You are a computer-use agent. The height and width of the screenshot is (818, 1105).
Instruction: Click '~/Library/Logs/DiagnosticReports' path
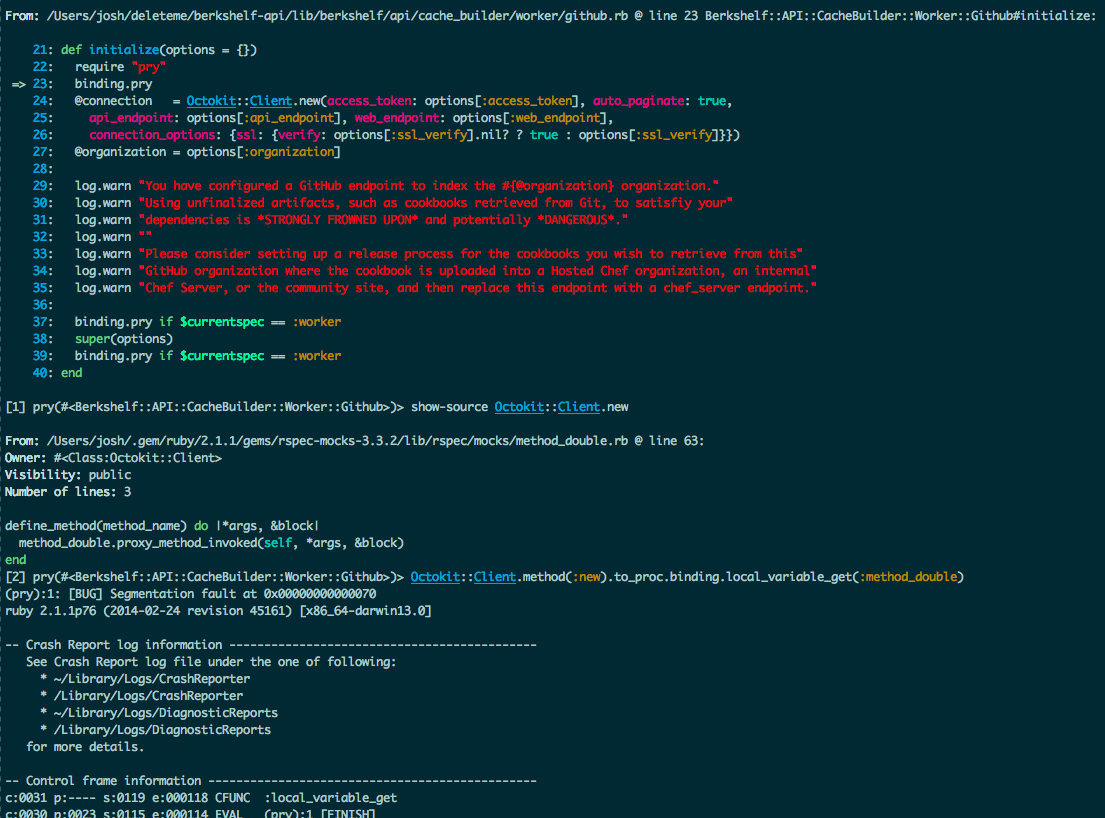click(166, 713)
